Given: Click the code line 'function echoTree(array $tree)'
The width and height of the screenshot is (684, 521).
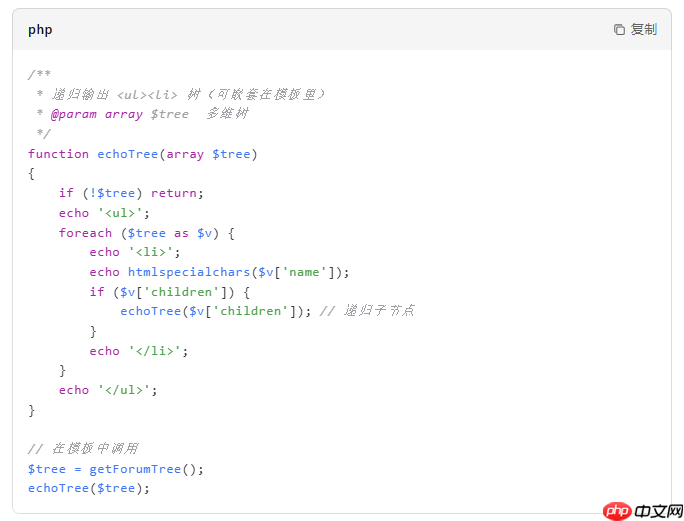Looking at the screenshot, I should [x=143, y=154].
